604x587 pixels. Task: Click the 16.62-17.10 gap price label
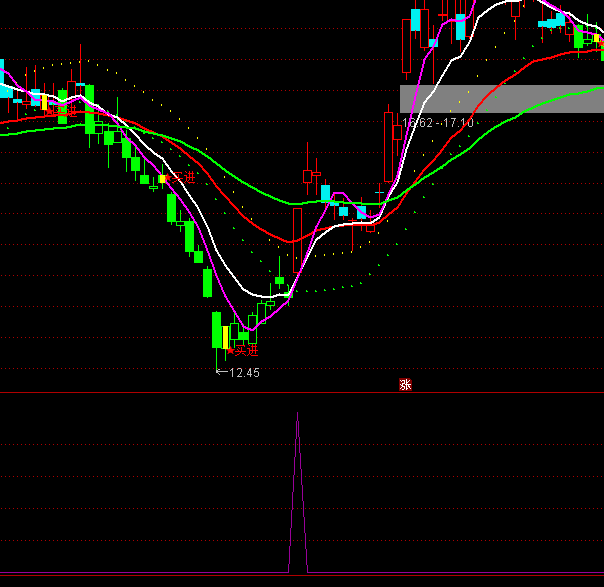438,122
